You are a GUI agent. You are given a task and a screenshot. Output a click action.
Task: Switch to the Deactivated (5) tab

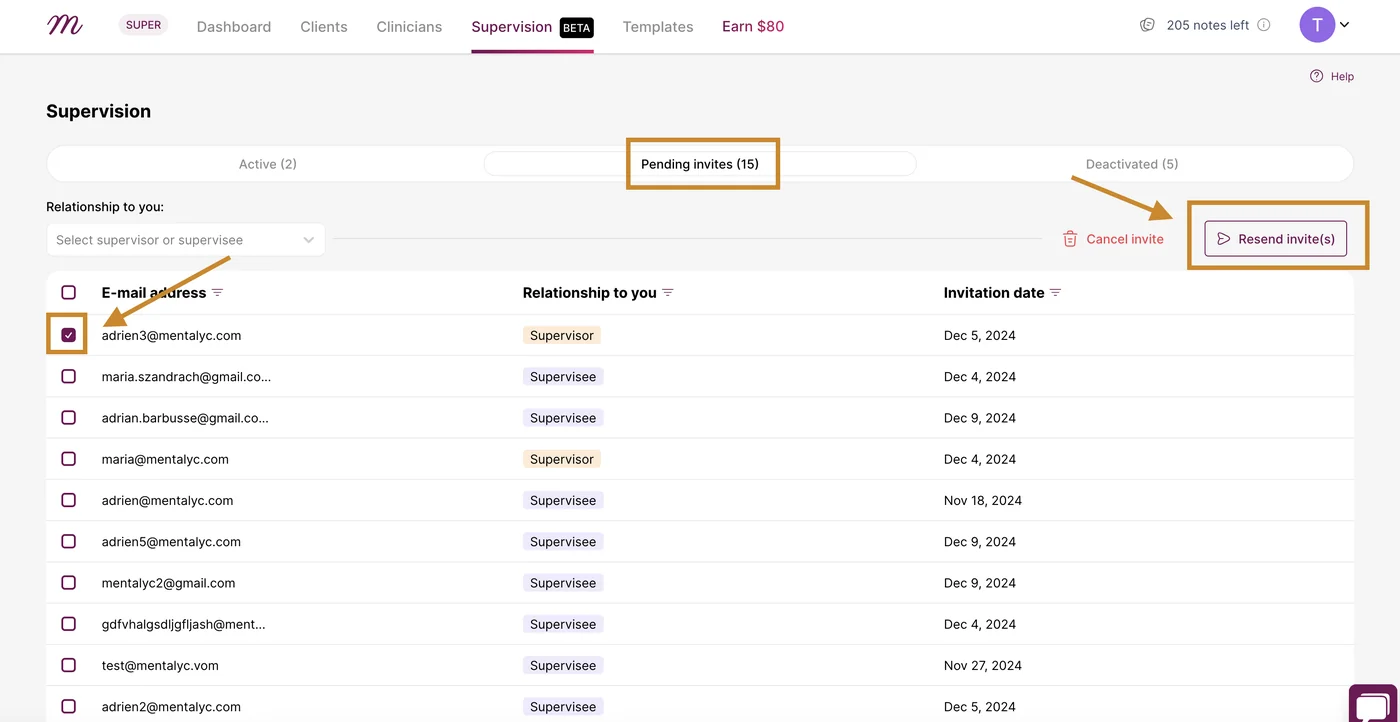(x=1132, y=164)
